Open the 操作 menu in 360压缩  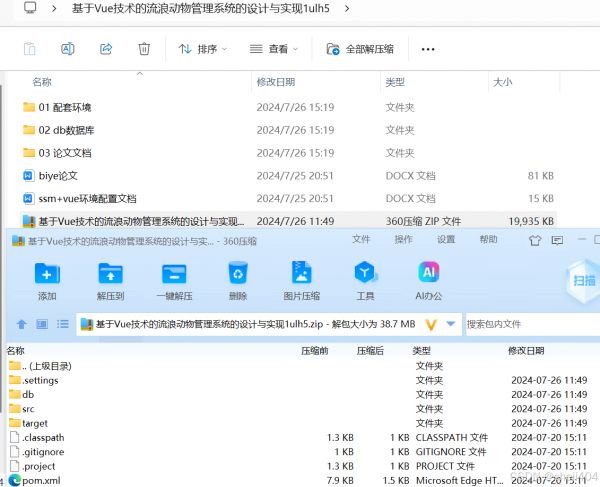(403, 239)
